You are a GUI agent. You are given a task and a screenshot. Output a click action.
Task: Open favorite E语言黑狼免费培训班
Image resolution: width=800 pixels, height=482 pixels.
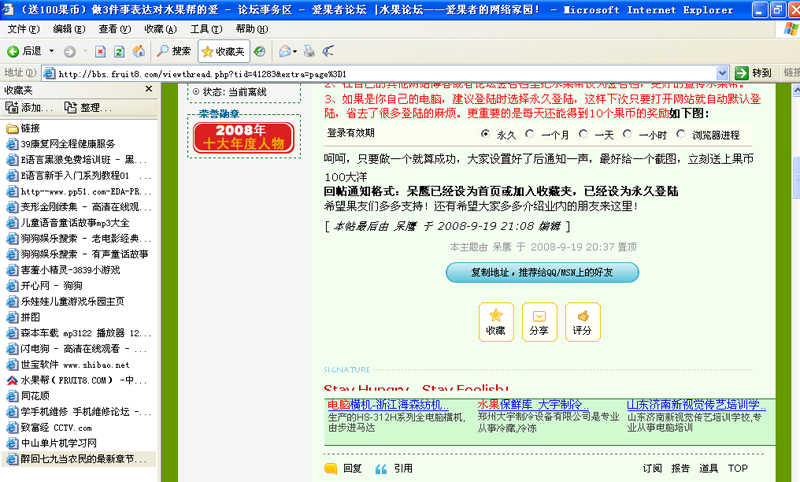tap(78, 160)
